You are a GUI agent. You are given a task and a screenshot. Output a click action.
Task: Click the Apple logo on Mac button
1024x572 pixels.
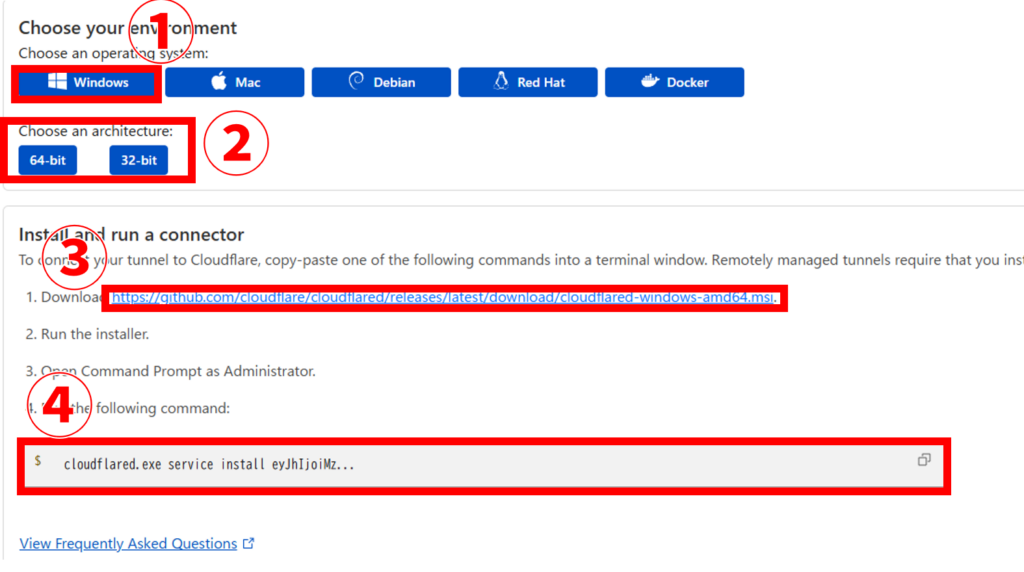point(219,82)
